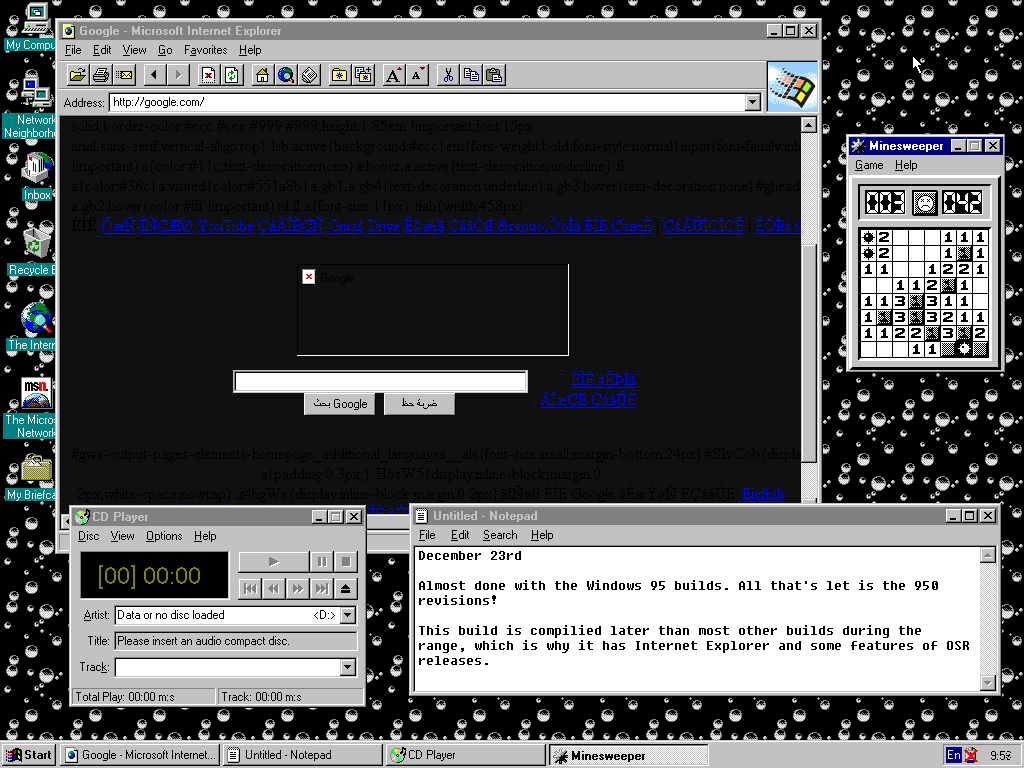
Task: Follow the English language link
Action: [762, 494]
